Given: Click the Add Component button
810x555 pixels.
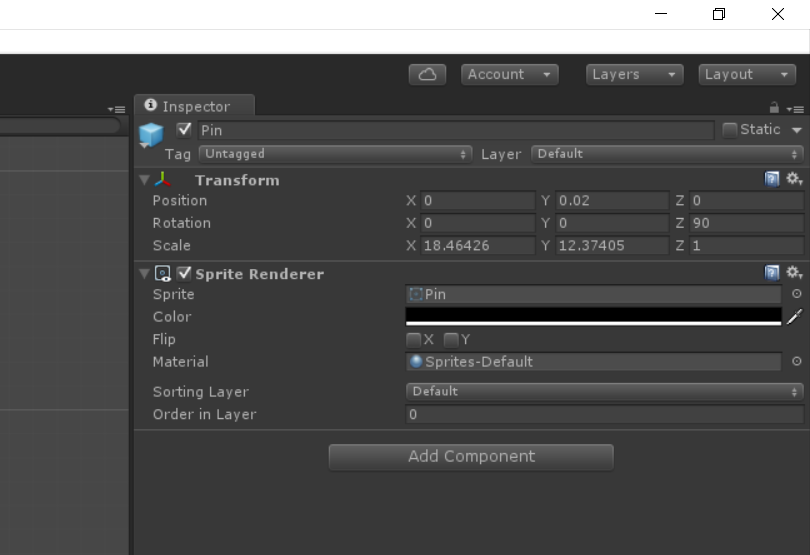Looking at the screenshot, I should [x=471, y=457].
